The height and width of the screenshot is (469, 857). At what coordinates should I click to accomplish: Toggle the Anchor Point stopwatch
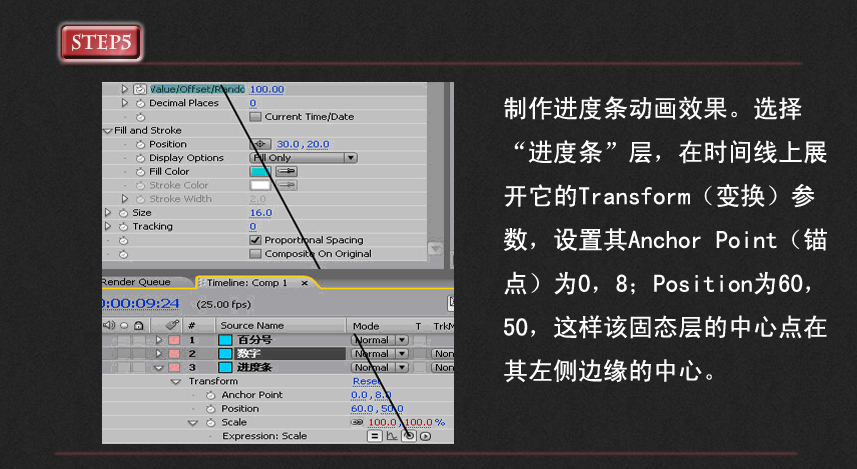click(210, 395)
